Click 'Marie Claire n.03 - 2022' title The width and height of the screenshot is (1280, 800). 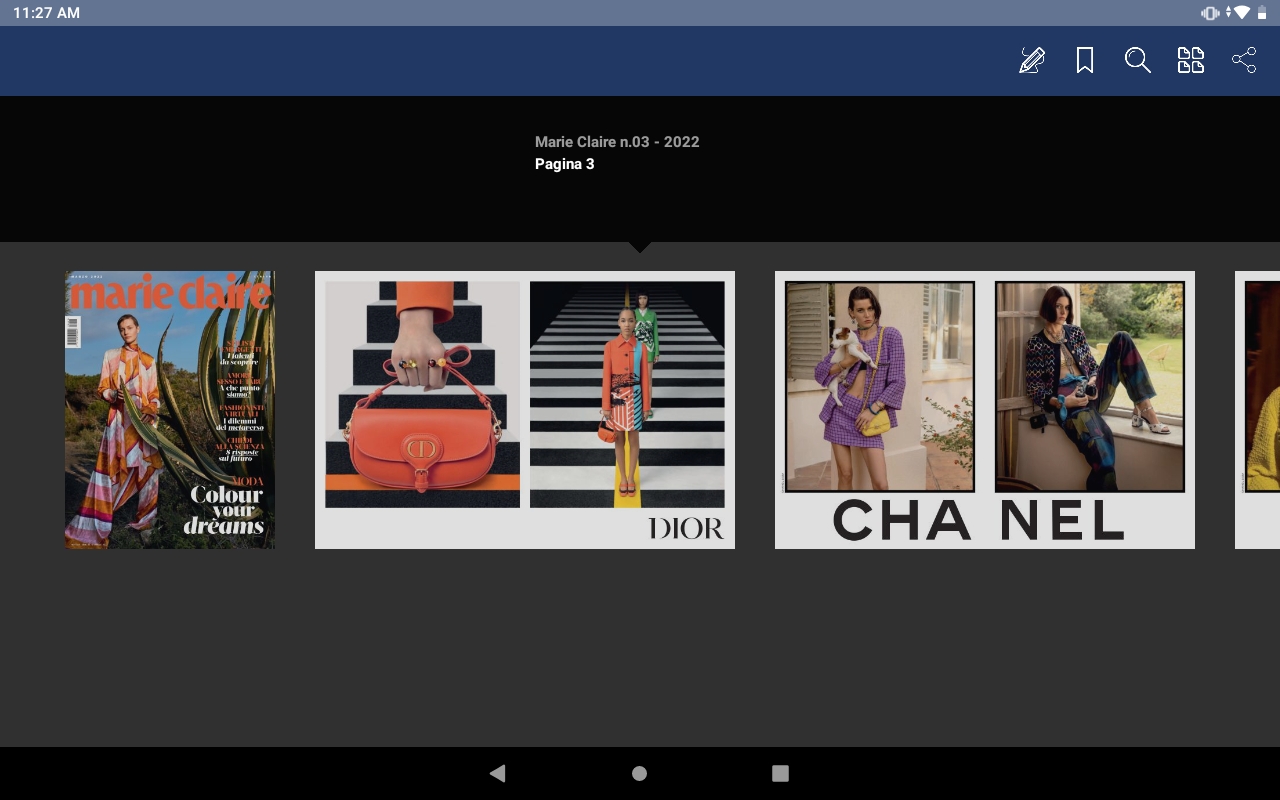coord(617,142)
